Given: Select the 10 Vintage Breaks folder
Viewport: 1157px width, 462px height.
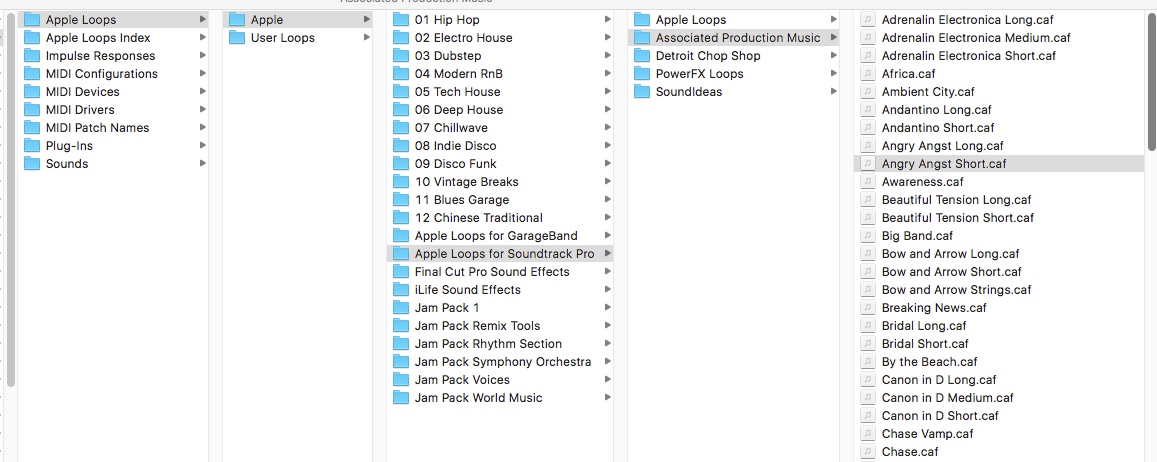Looking at the screenshot, I should [500, 182].
